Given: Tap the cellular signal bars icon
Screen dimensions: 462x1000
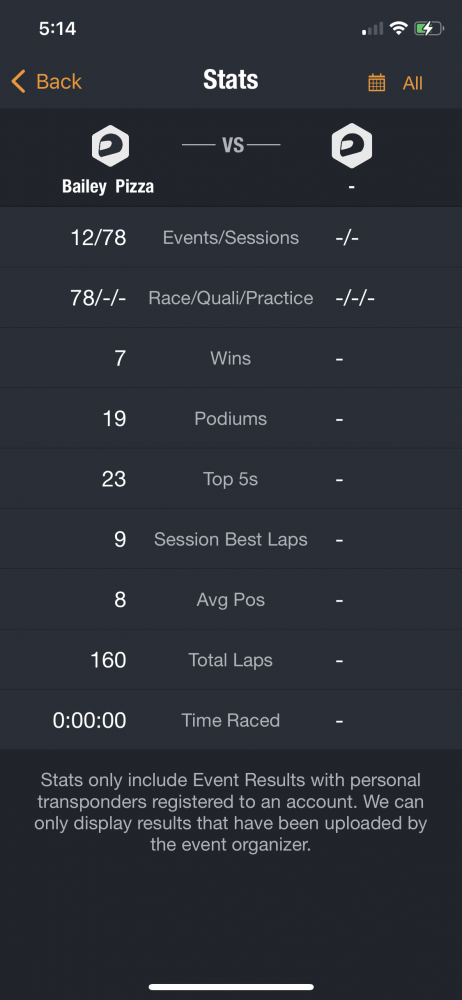Looking at the screenshot, I should (x=373, y=29).
